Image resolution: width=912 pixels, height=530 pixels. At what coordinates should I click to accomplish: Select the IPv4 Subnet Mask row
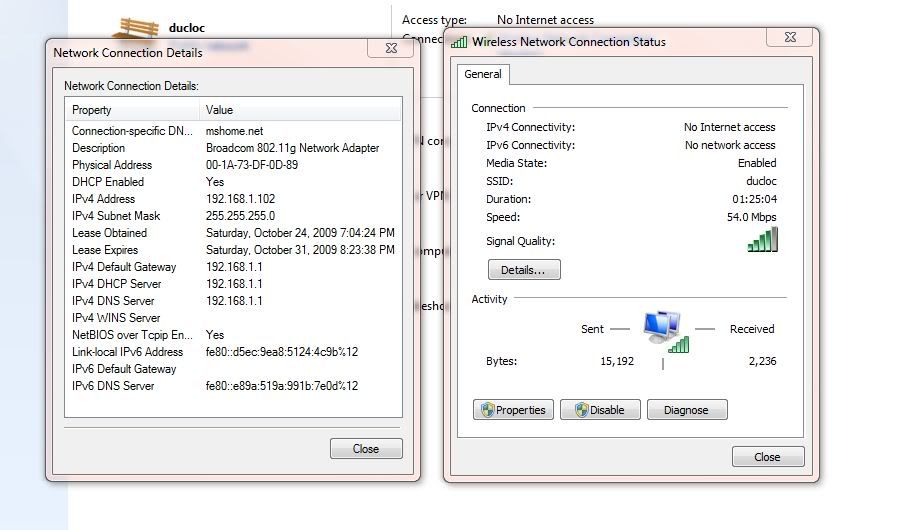[233, 216]
